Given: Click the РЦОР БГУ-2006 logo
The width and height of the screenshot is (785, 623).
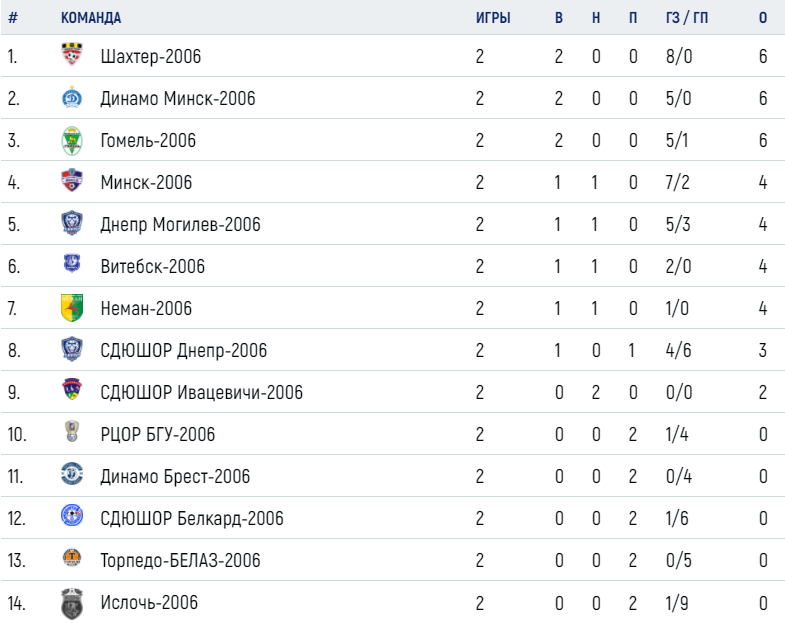Looking at the screenshot, I should (72, 431).
